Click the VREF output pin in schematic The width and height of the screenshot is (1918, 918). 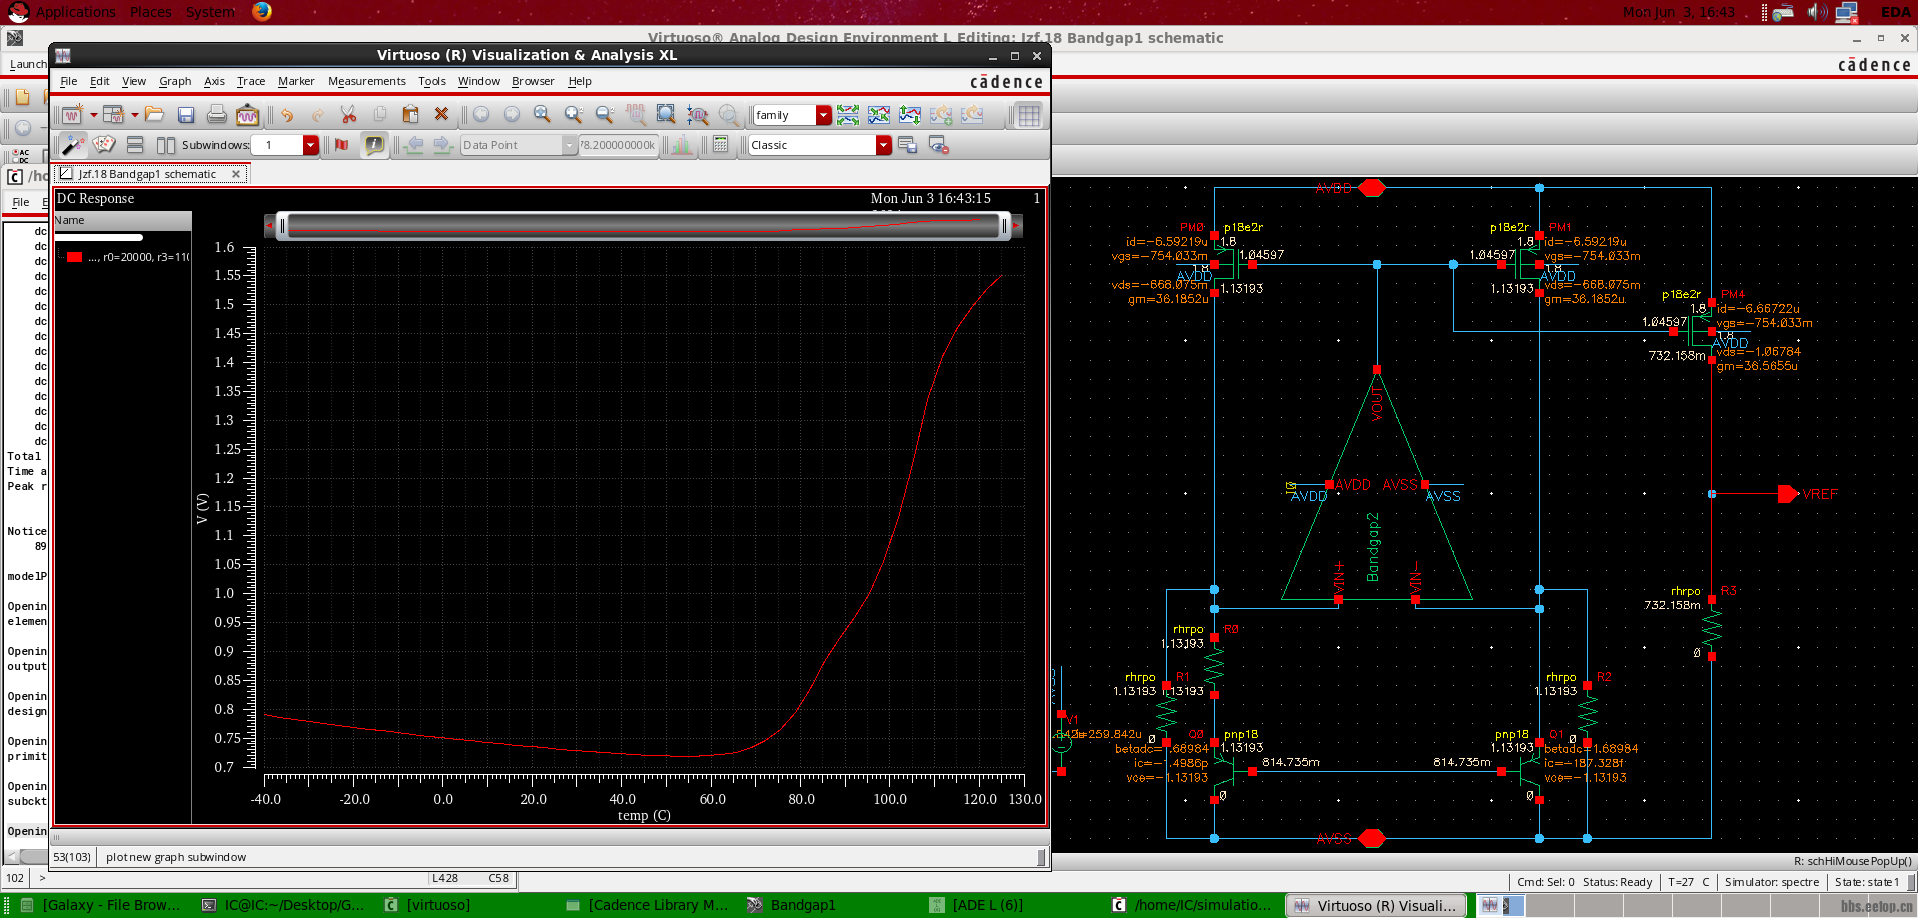(x=1789, y=494)
